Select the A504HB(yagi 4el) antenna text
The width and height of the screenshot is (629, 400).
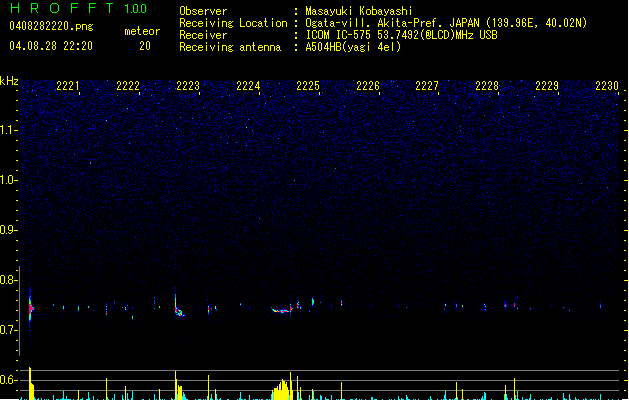(353, 47)
